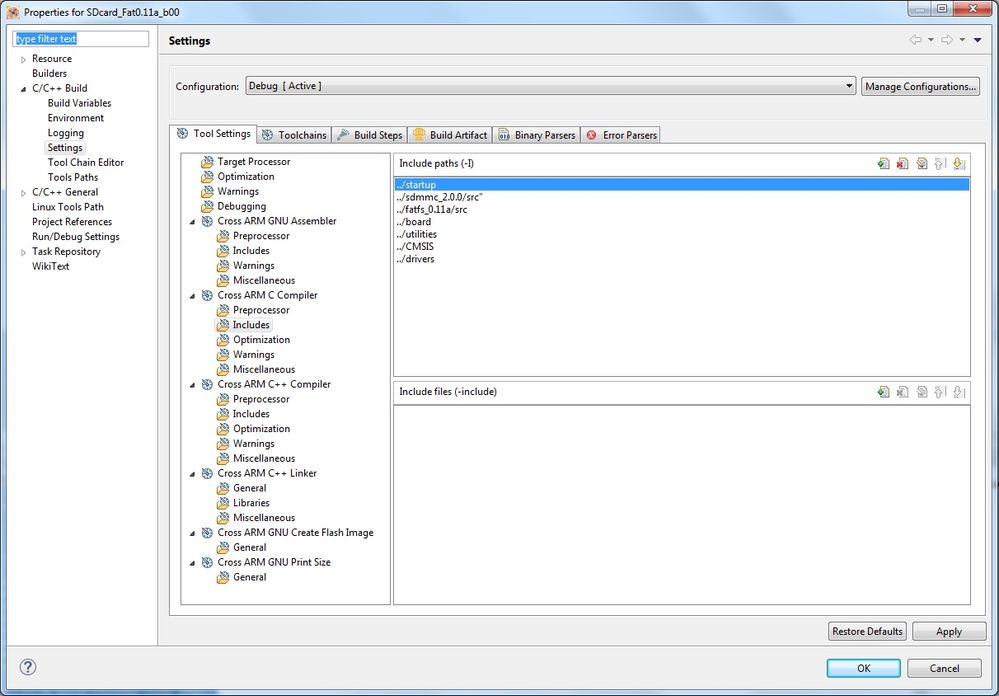Go forward with the right arrow icon
Viewport: 999px width, 696px height.
coord(947,40)
